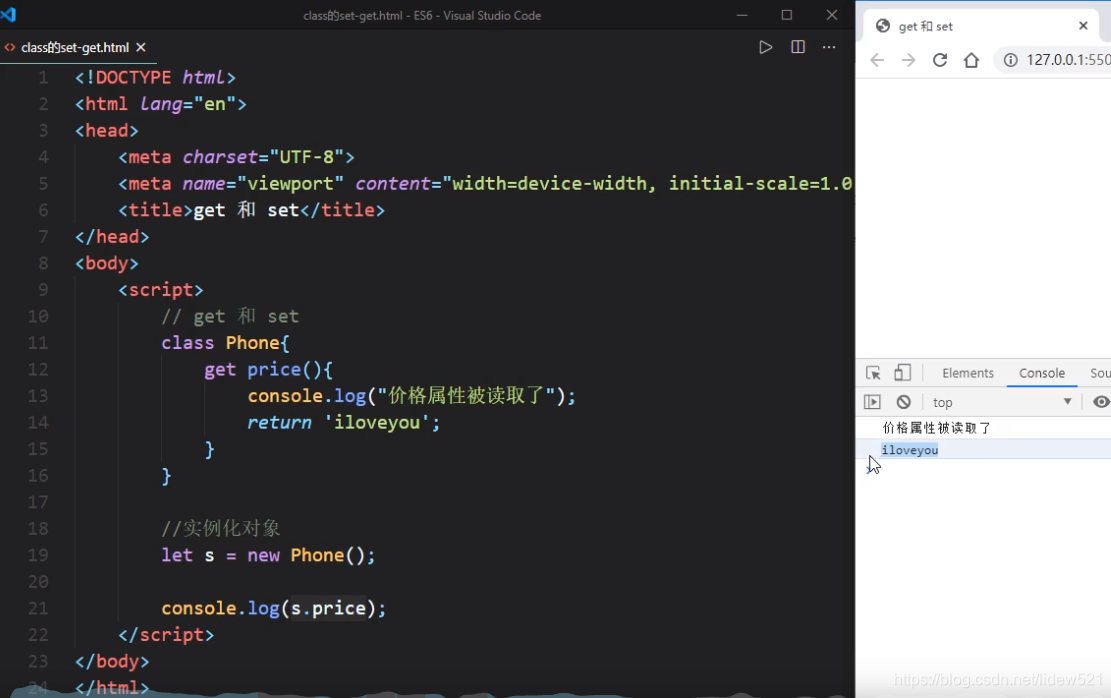Clear the console output
1111x698 pixels.
pyautogui.click(x=903, y=403)
